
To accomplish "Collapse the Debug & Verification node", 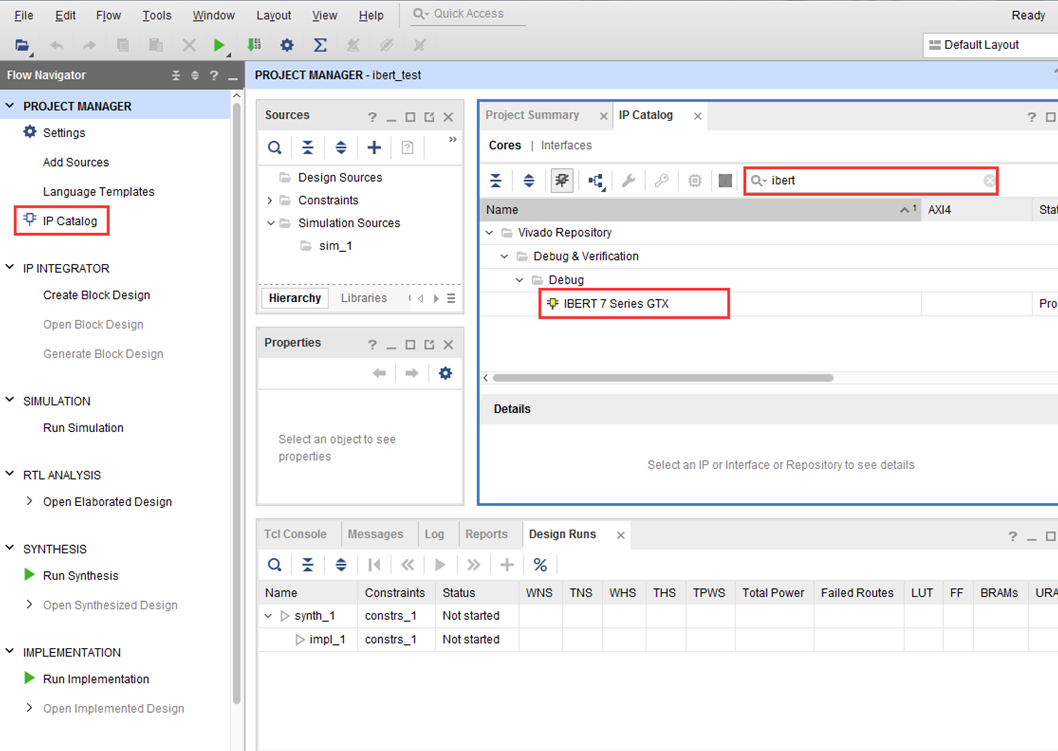I will [504, 256].
